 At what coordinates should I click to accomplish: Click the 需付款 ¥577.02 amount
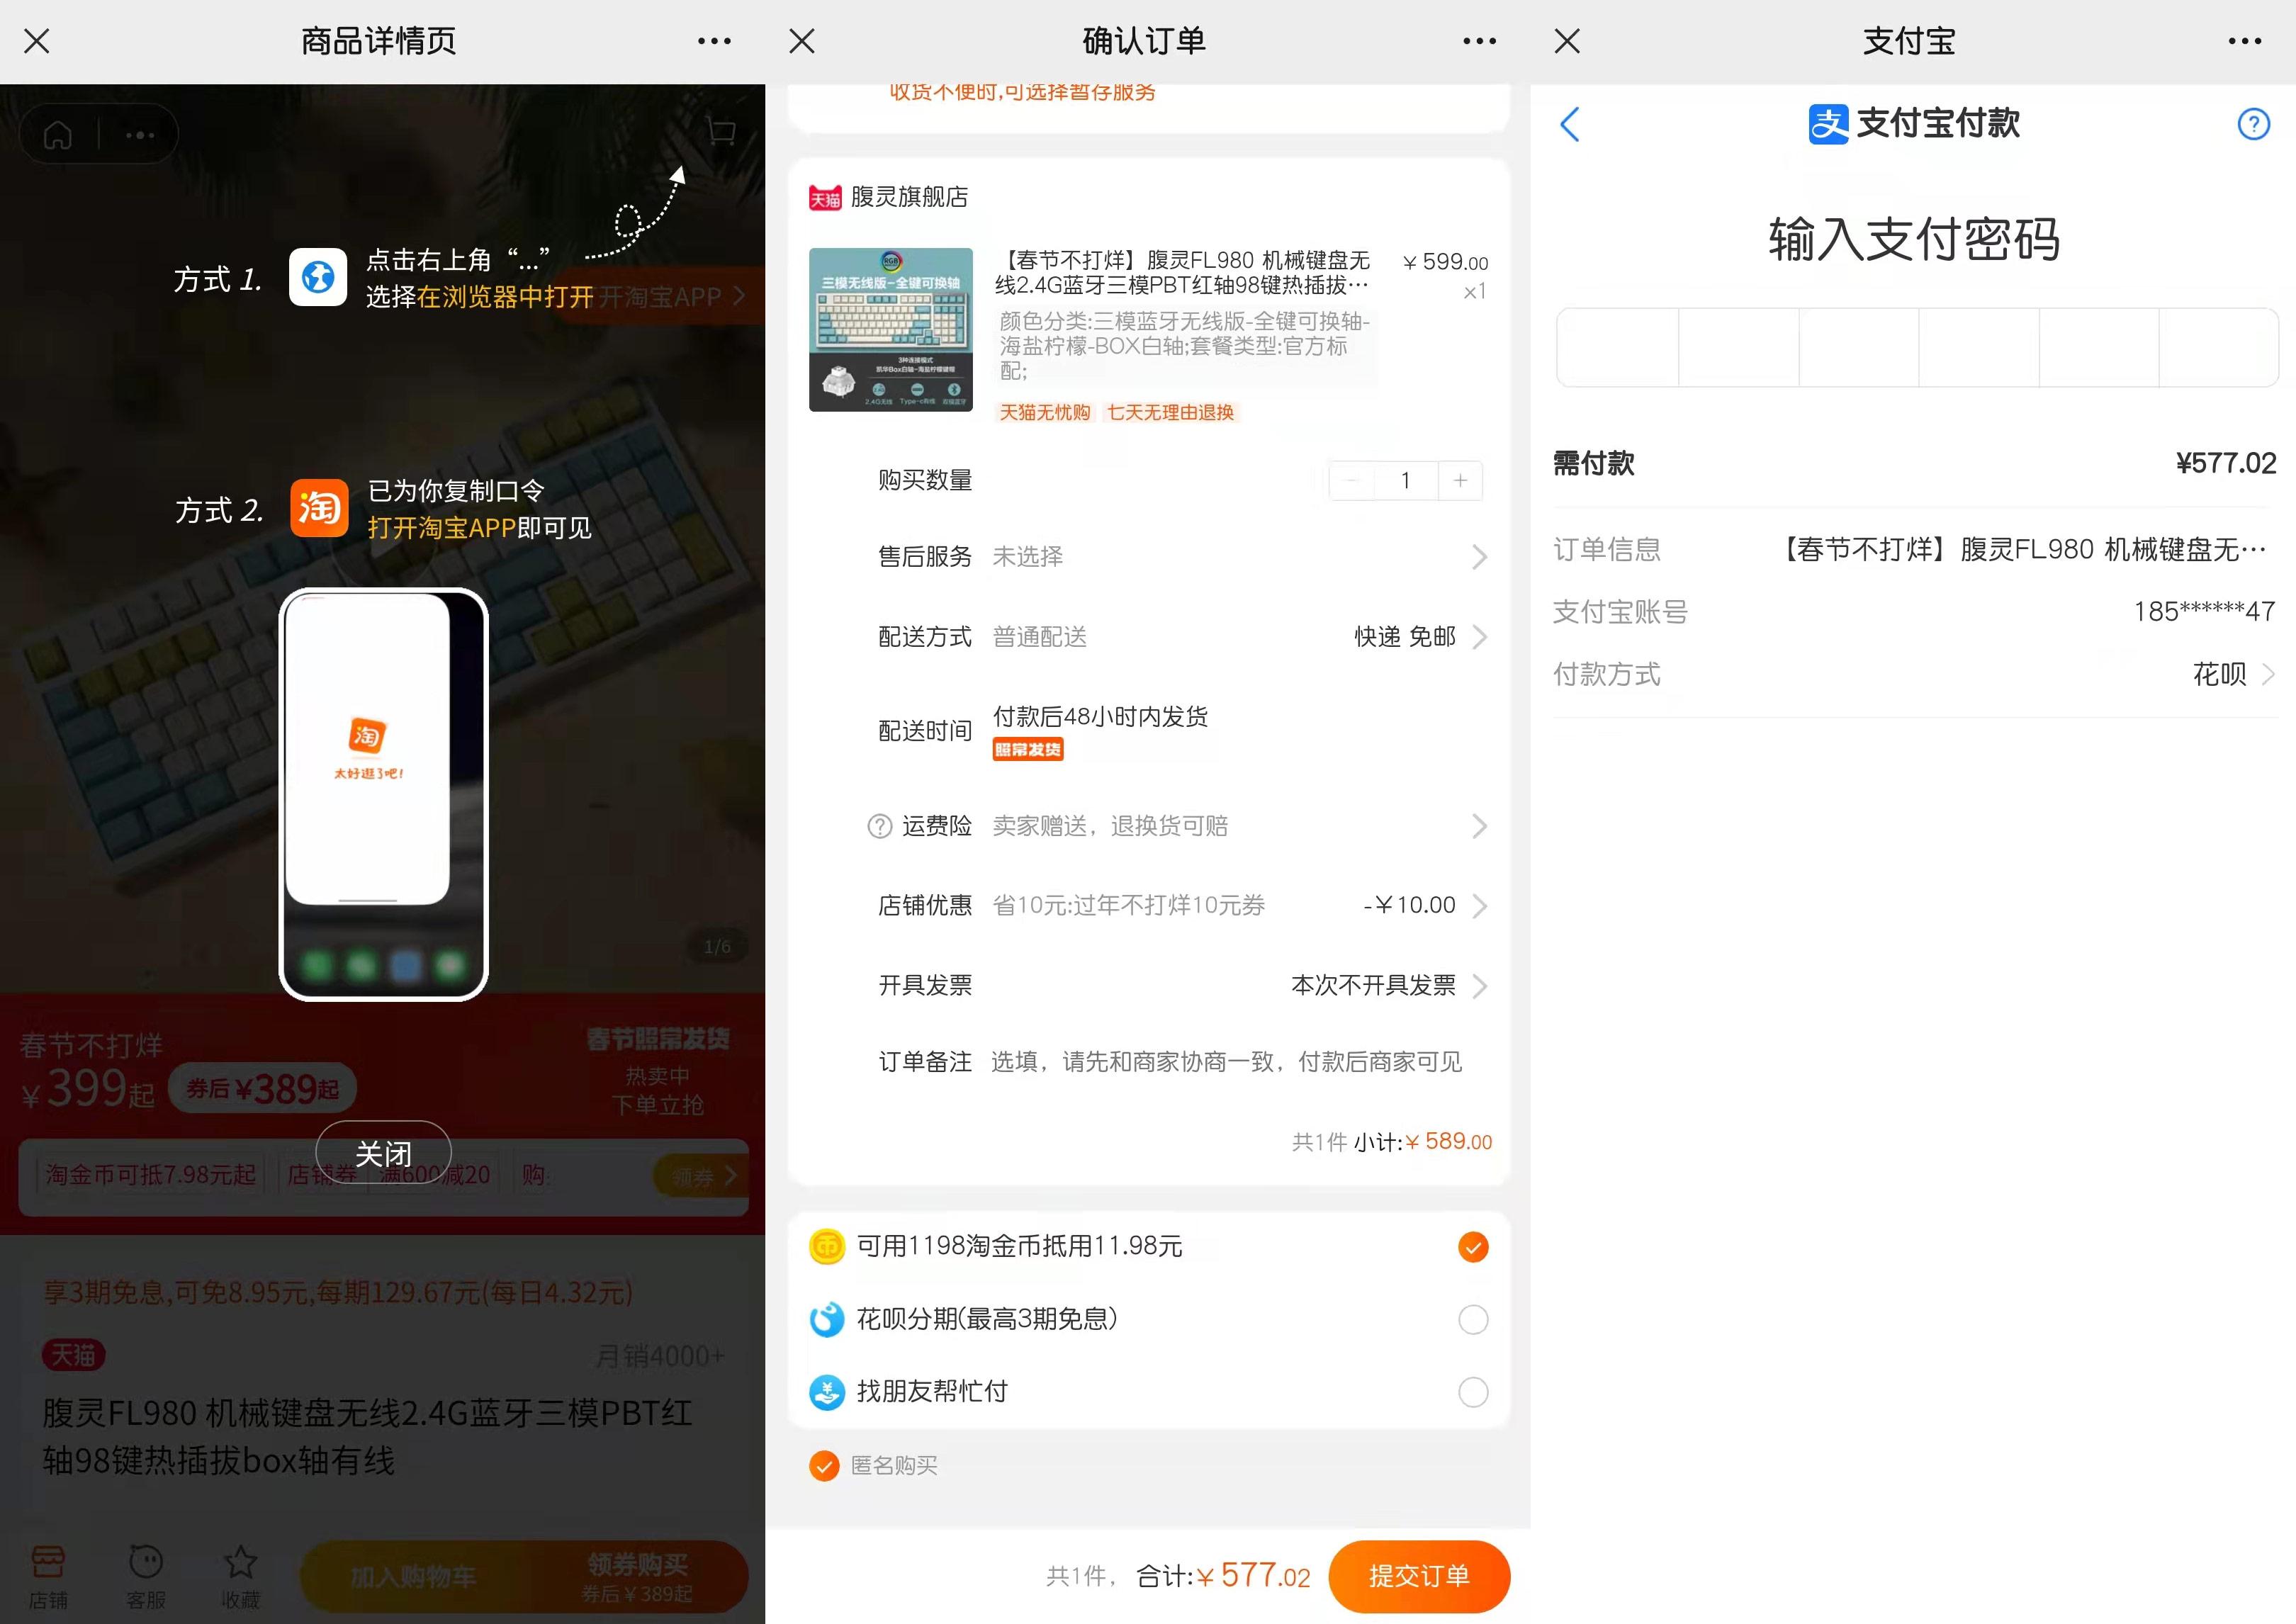[x=2226, y=463]
